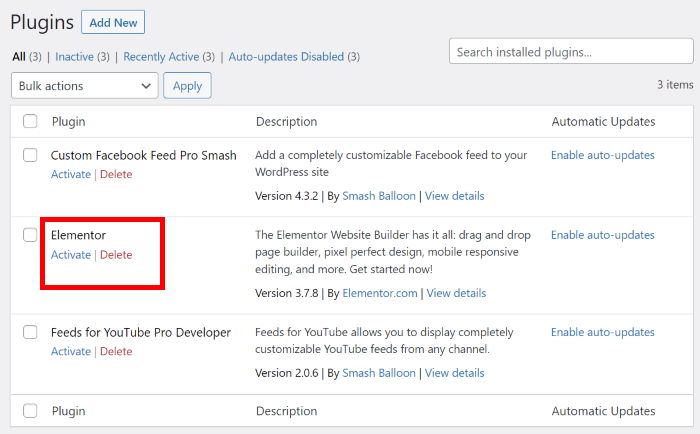Activate Custom Facebook Feed Pro Smash

70,174
